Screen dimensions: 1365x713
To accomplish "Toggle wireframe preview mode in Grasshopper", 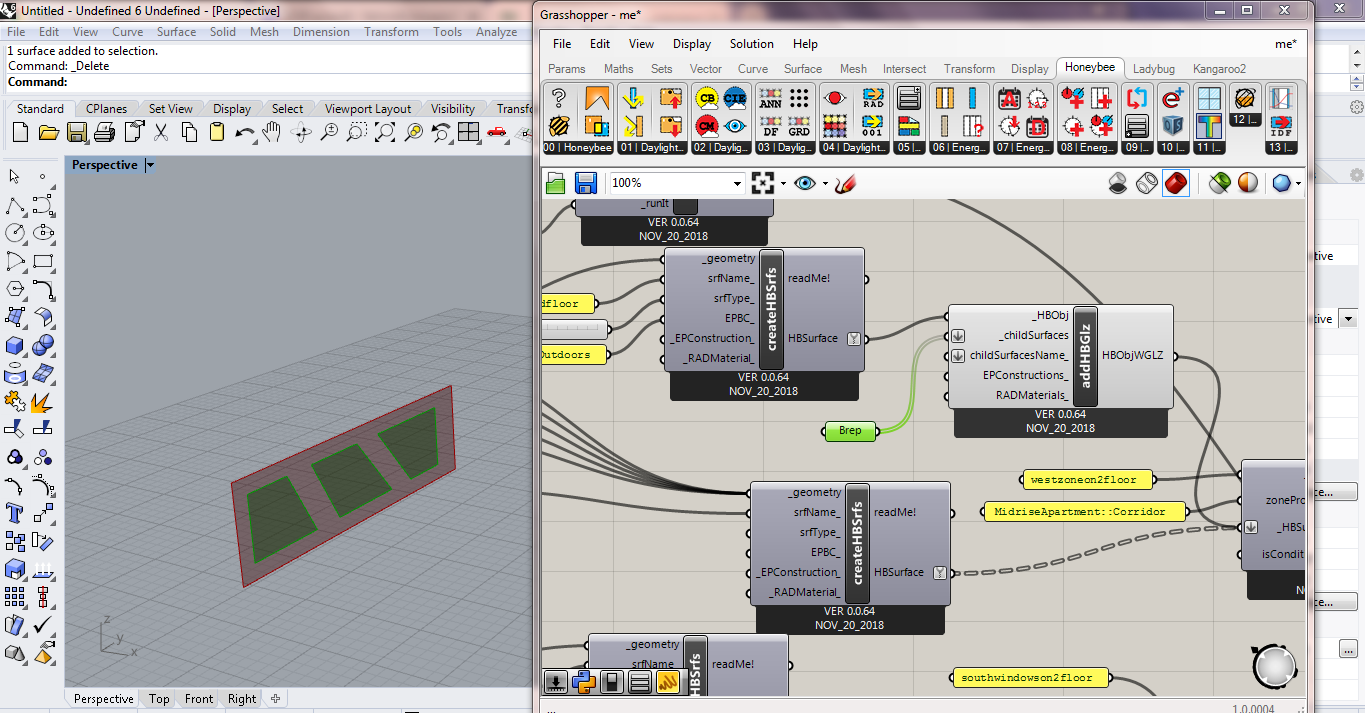I will 1147,183.
